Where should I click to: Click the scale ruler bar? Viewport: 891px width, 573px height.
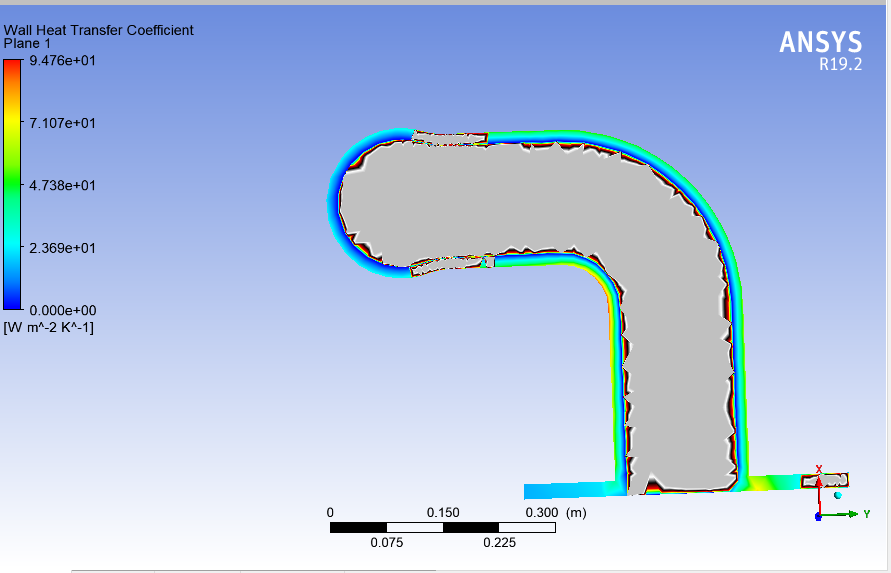(443, 528)
